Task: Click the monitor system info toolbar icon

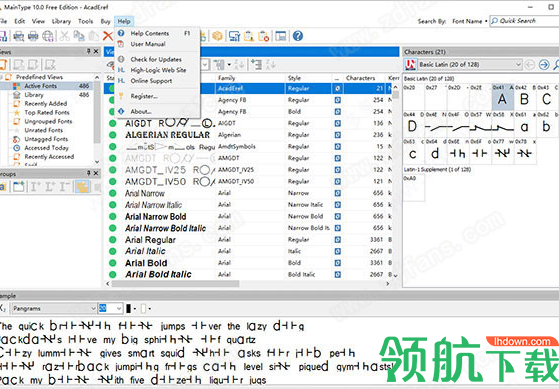Action: [x=234, y=36]
